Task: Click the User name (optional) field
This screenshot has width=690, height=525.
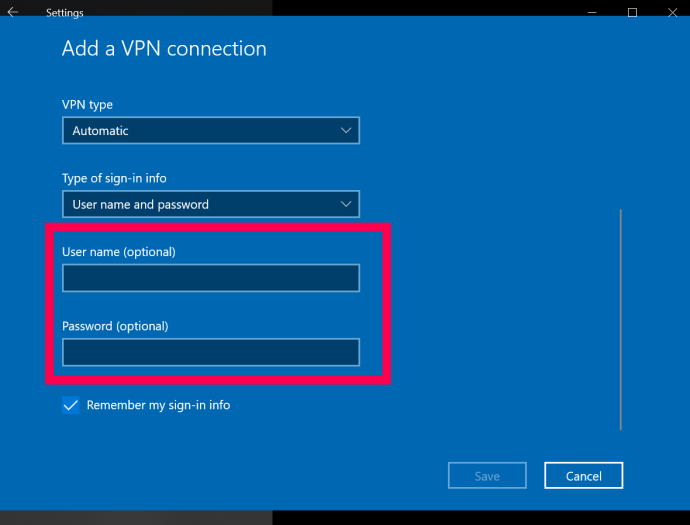Action: (x=211, y=278)
